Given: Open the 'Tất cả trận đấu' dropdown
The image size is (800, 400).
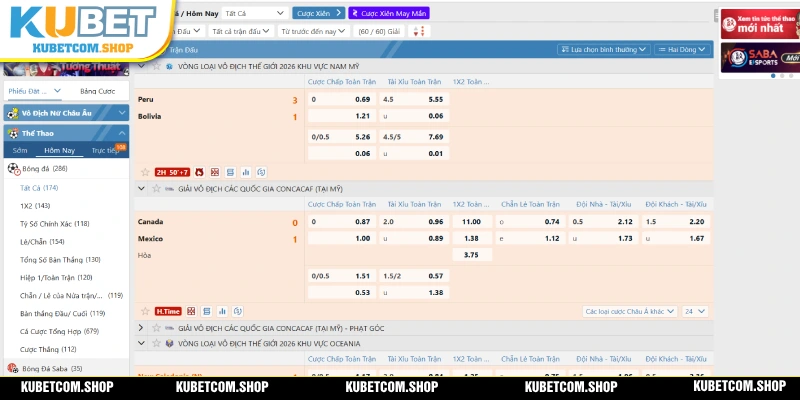Looking at the screenshot, I should [x=241, y=31].
